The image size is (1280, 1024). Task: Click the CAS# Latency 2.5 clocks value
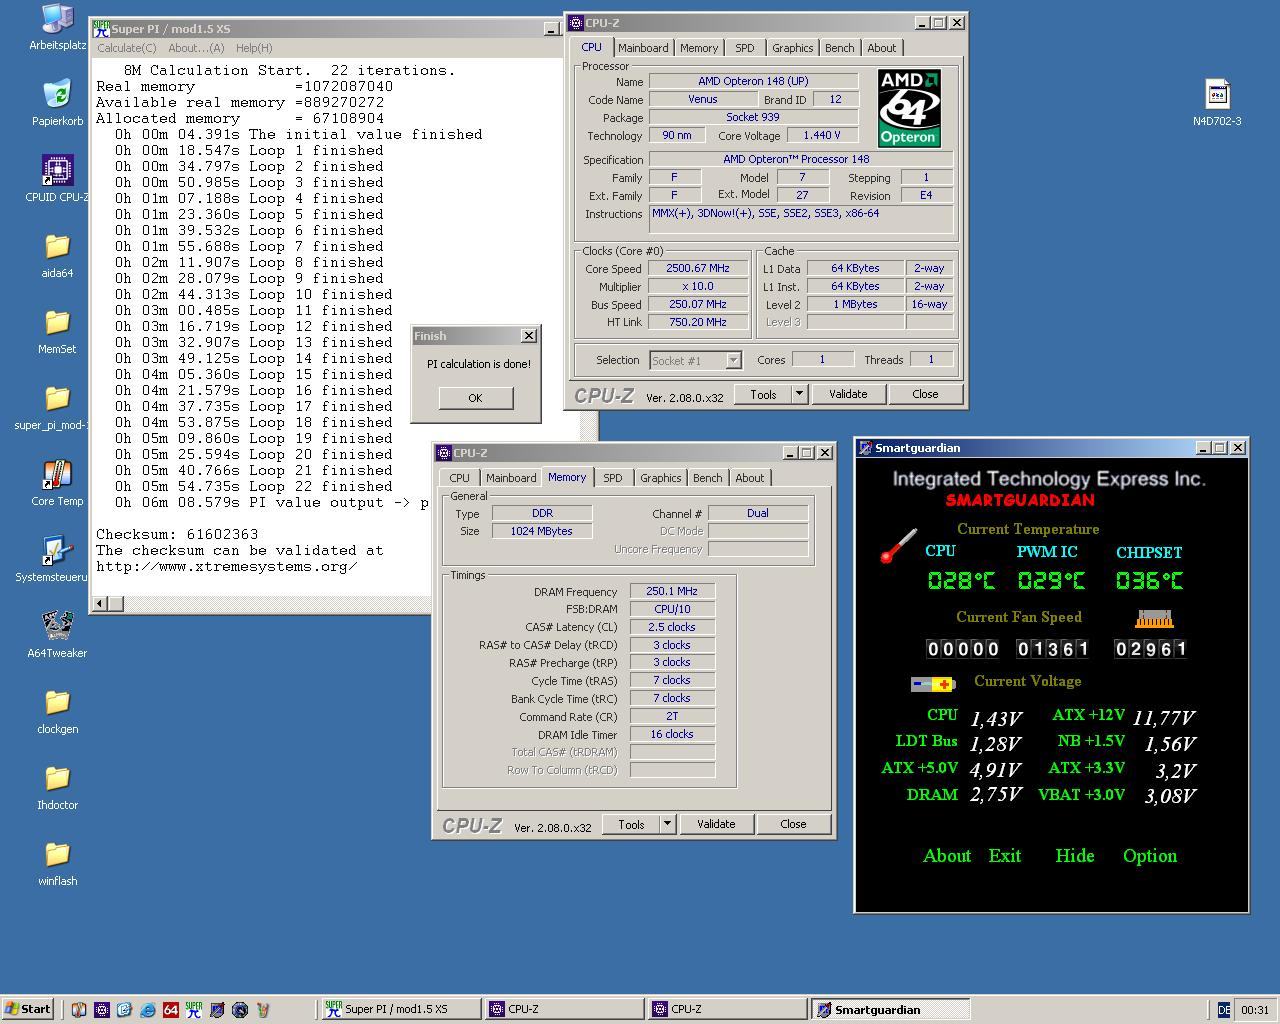pyautogui.click(x=672, y=627)
